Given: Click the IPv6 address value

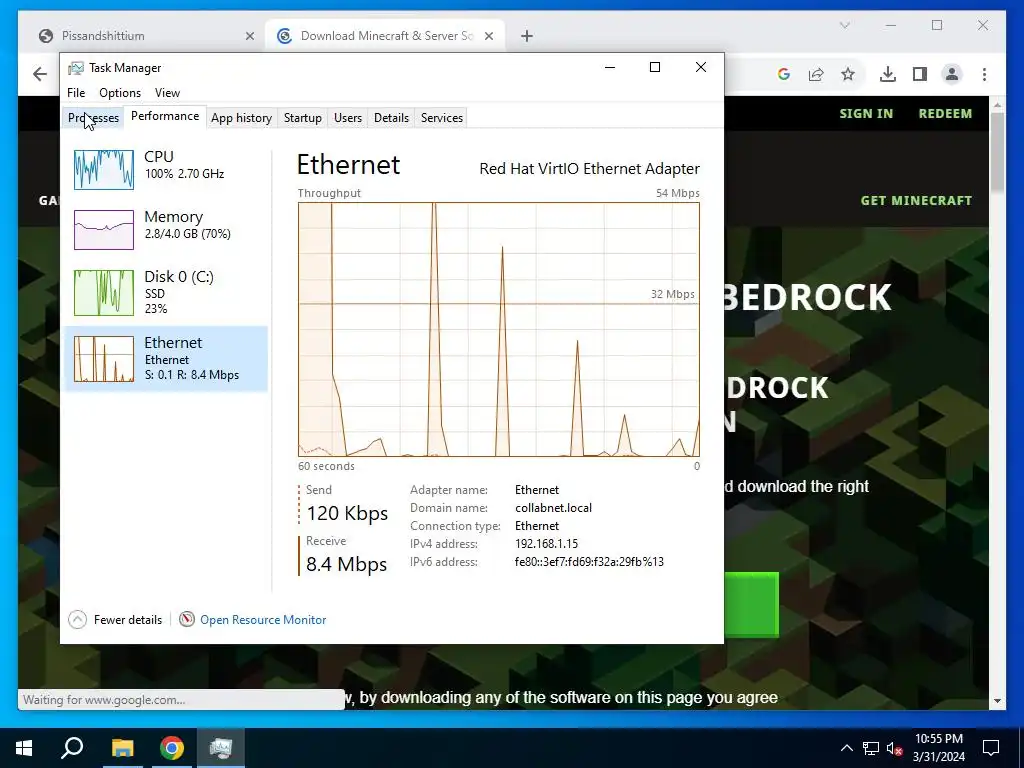Looking at the screenshot, I should (589, 562).
